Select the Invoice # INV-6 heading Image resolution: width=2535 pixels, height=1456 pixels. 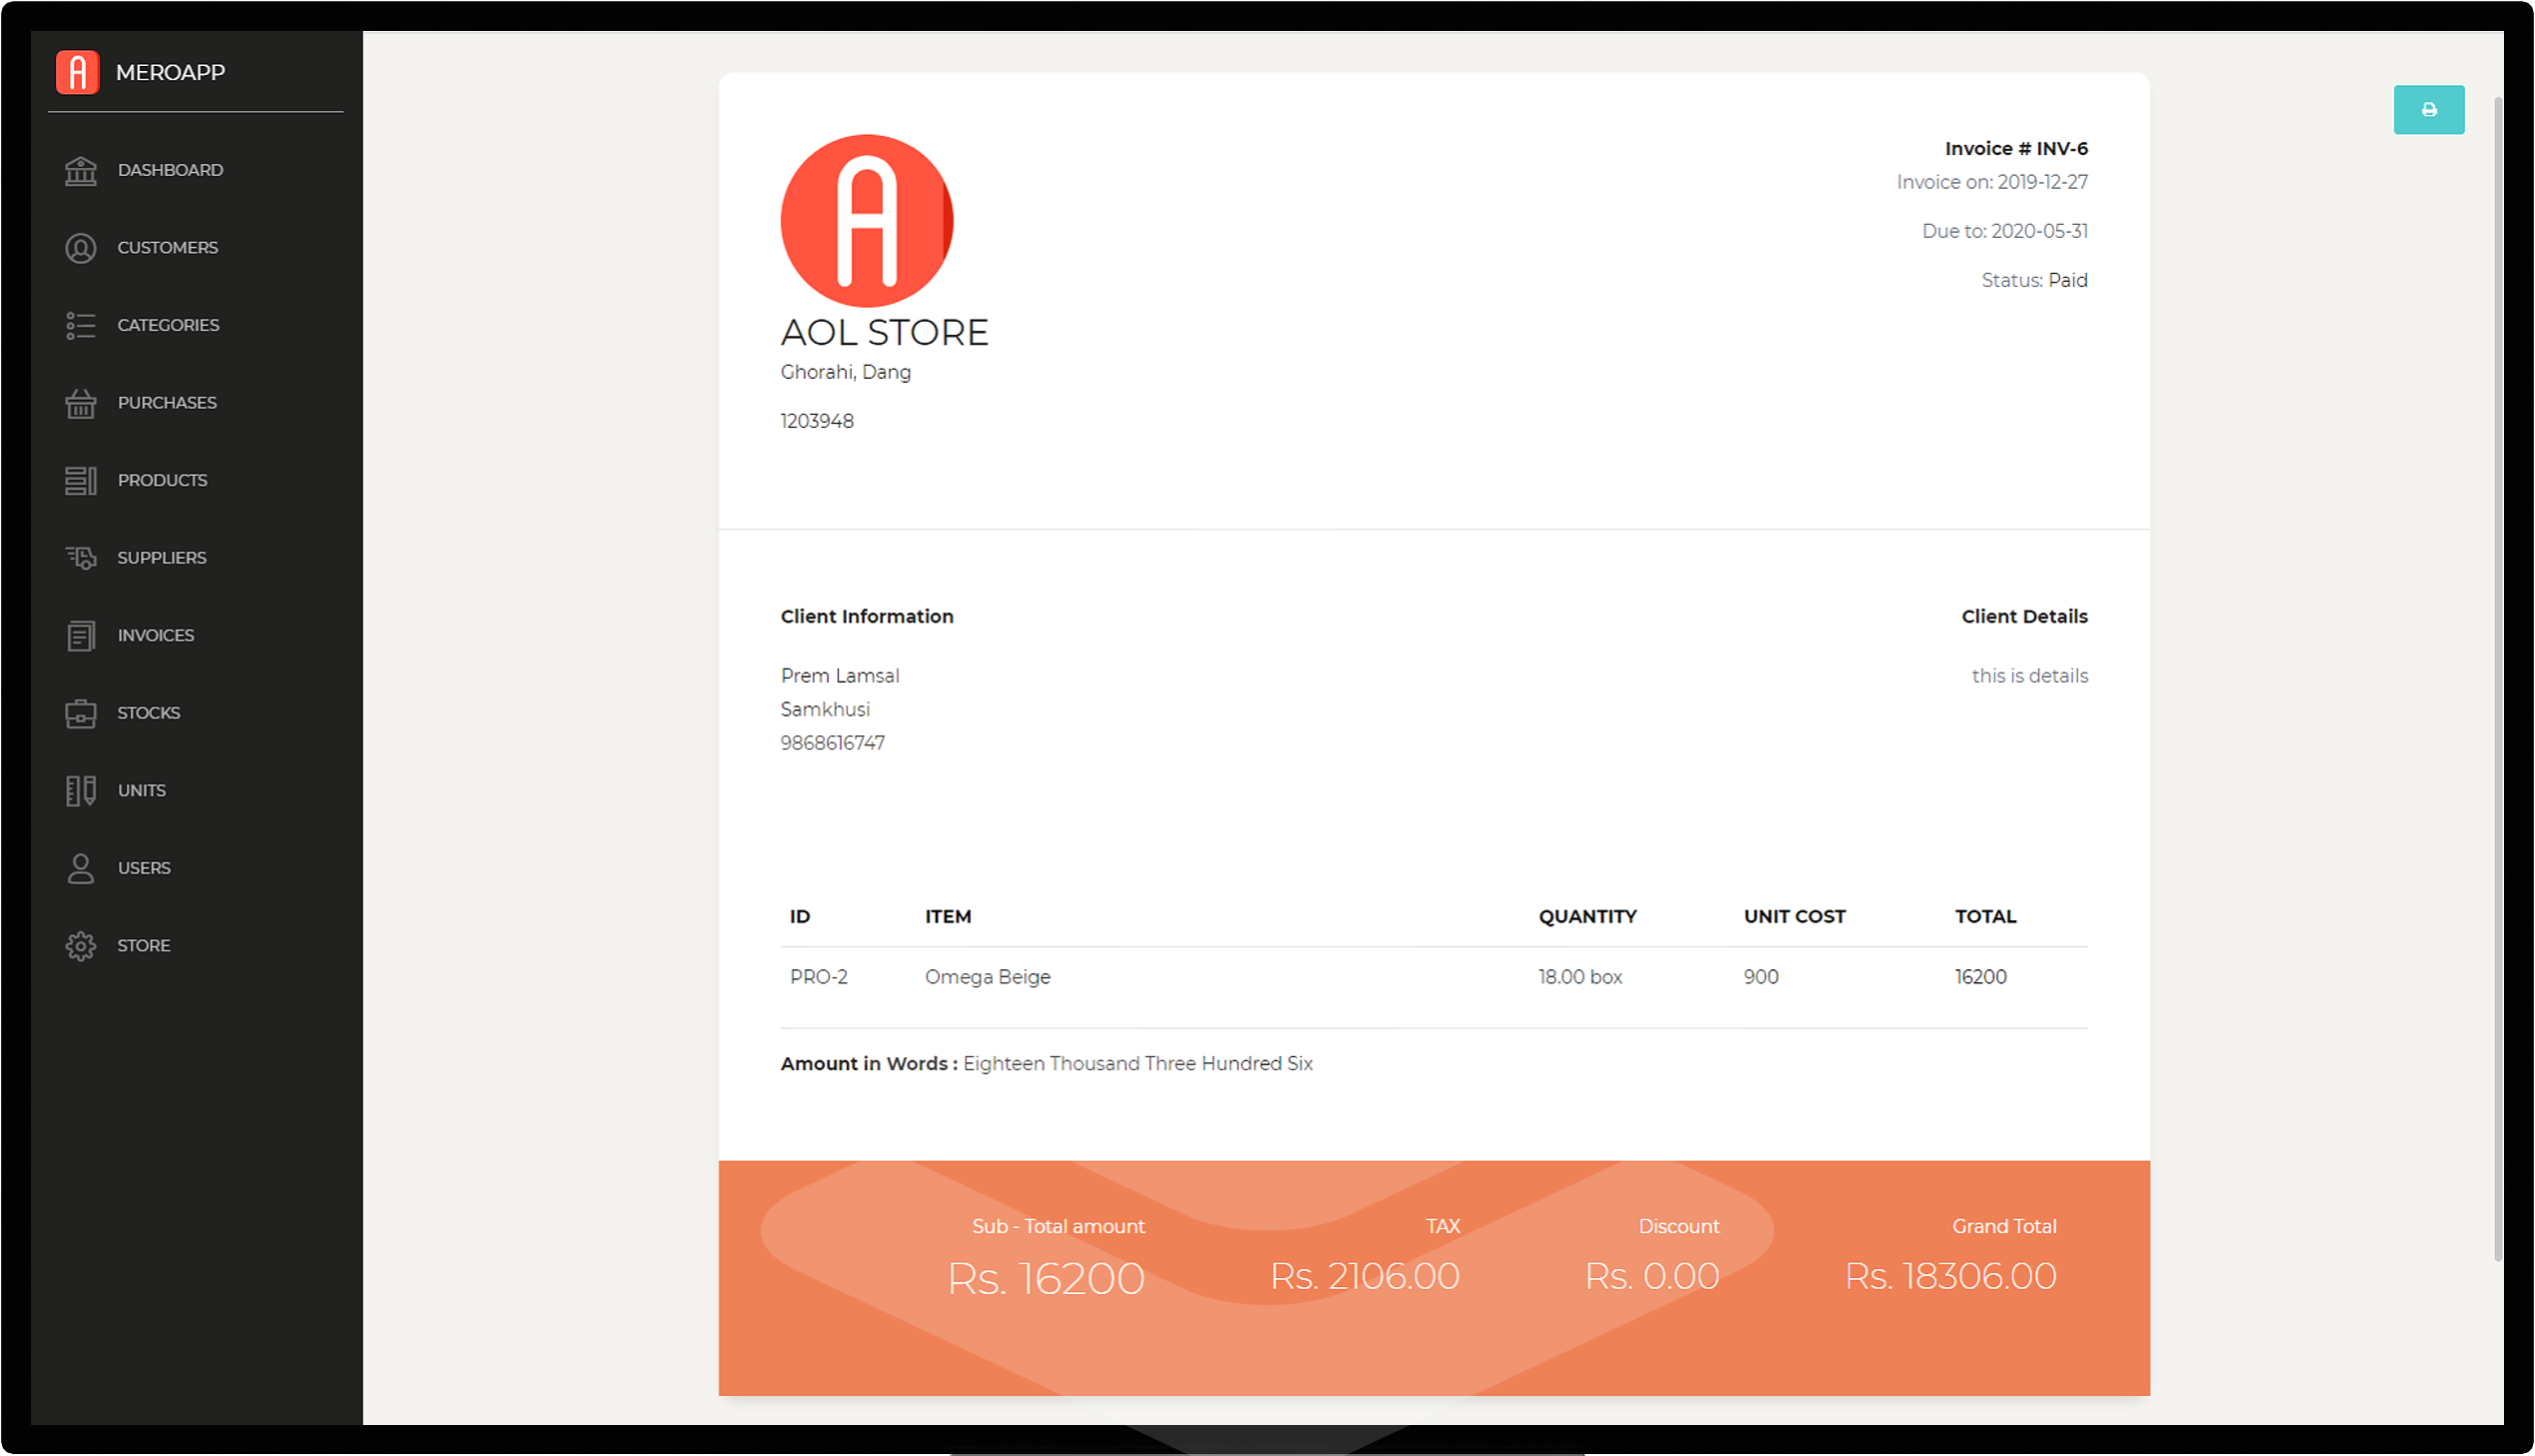[2014, 148]
